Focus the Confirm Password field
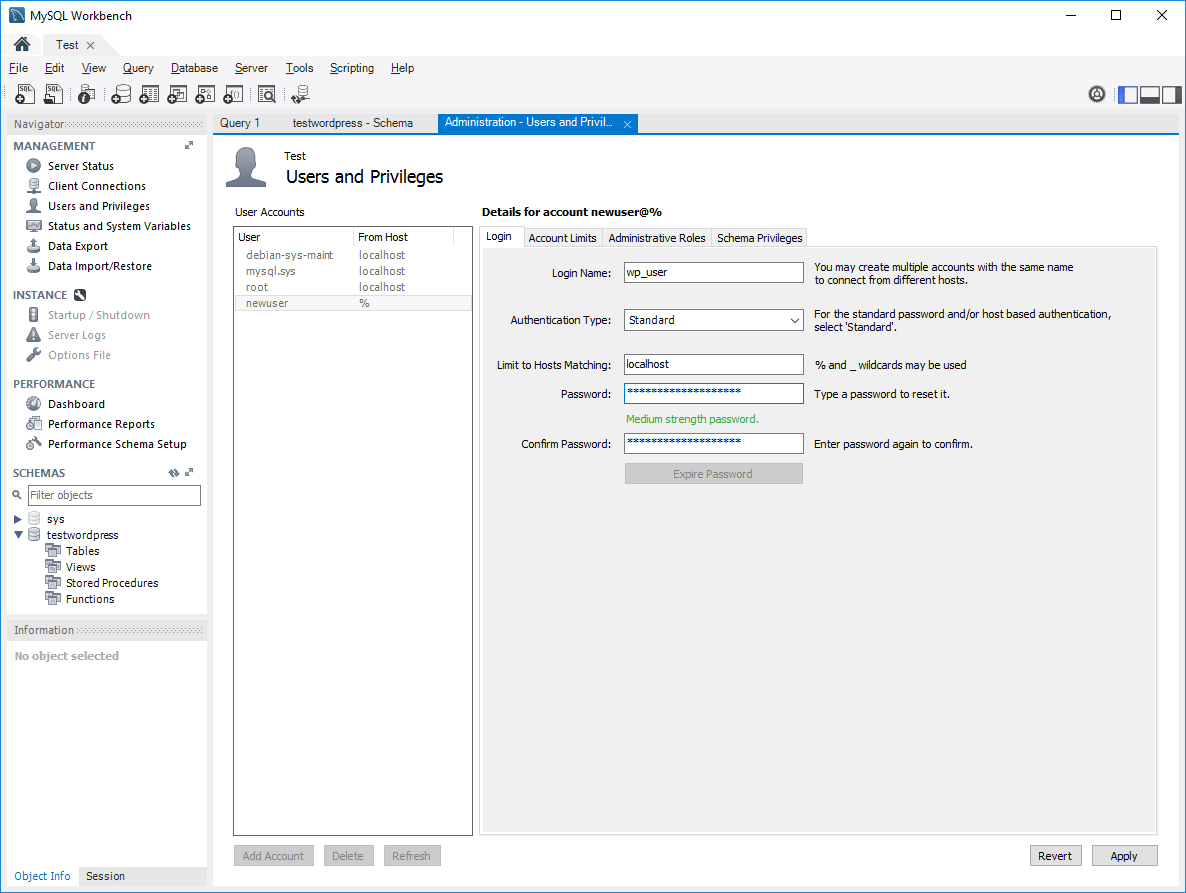This screenshot has height=893, width=1186. tap(713, 443)
